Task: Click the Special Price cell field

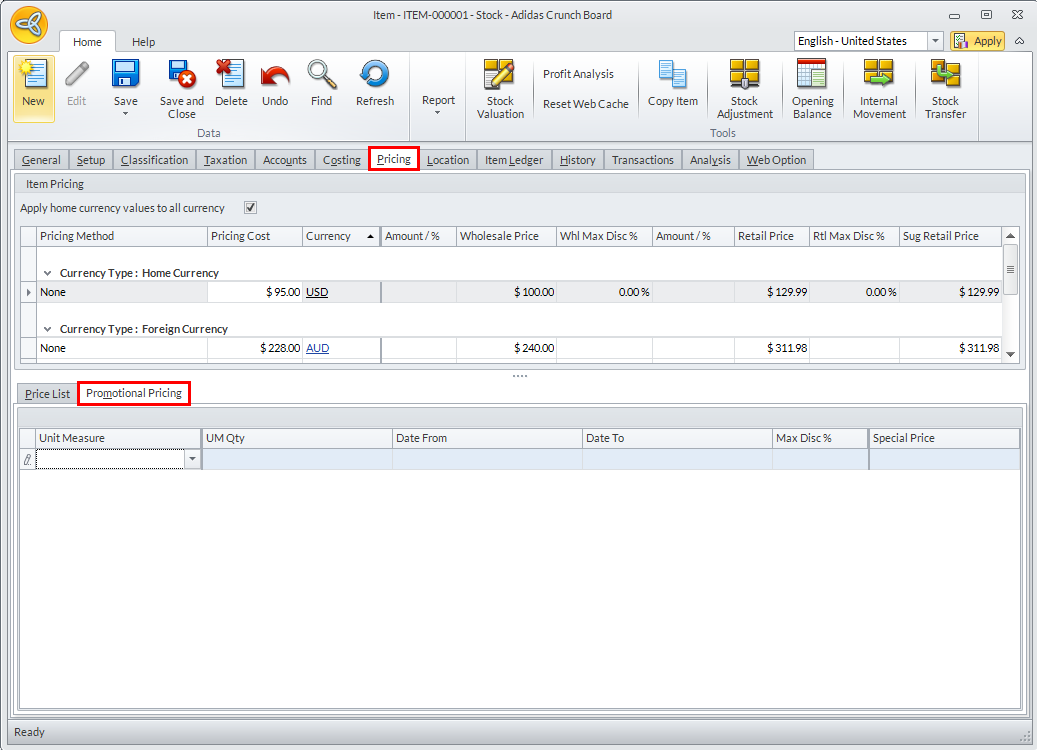Action: pyautogui.click(x=944, y=459)
